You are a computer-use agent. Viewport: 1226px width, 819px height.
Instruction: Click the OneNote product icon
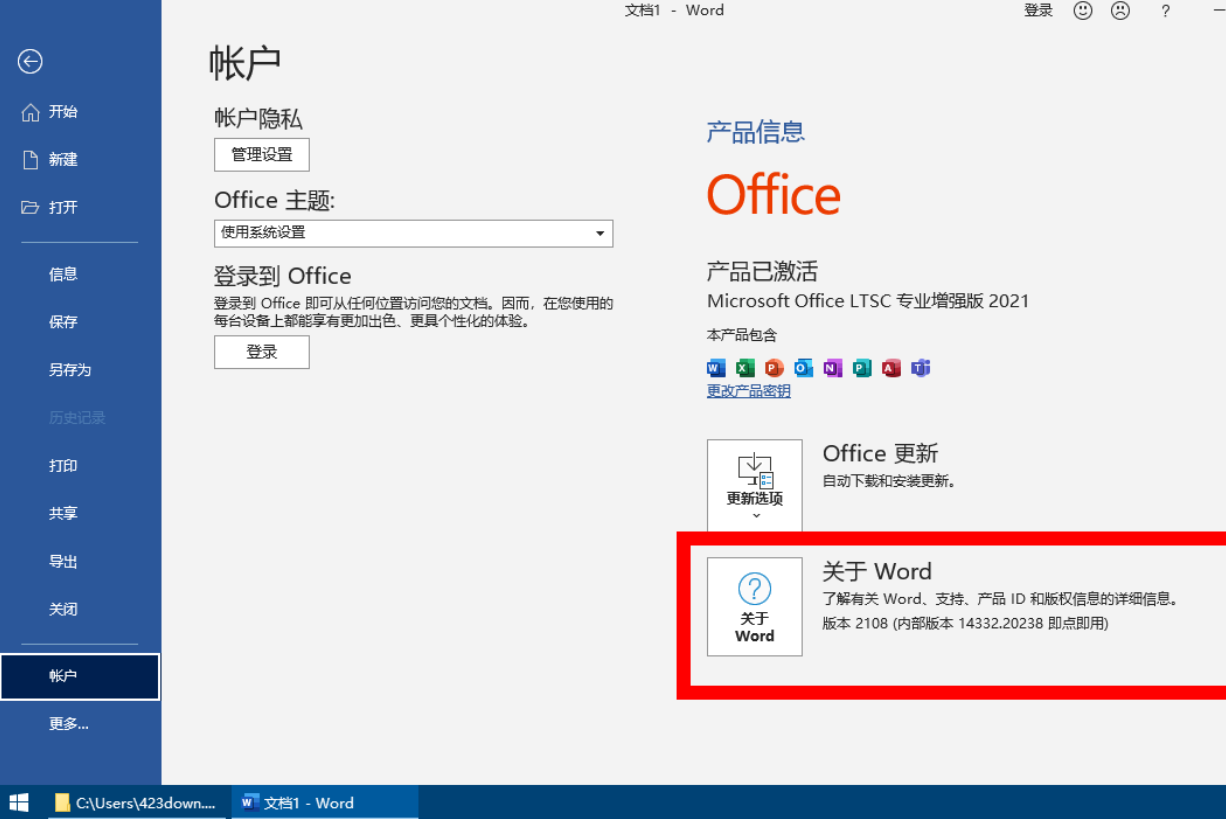pos(832,368)
